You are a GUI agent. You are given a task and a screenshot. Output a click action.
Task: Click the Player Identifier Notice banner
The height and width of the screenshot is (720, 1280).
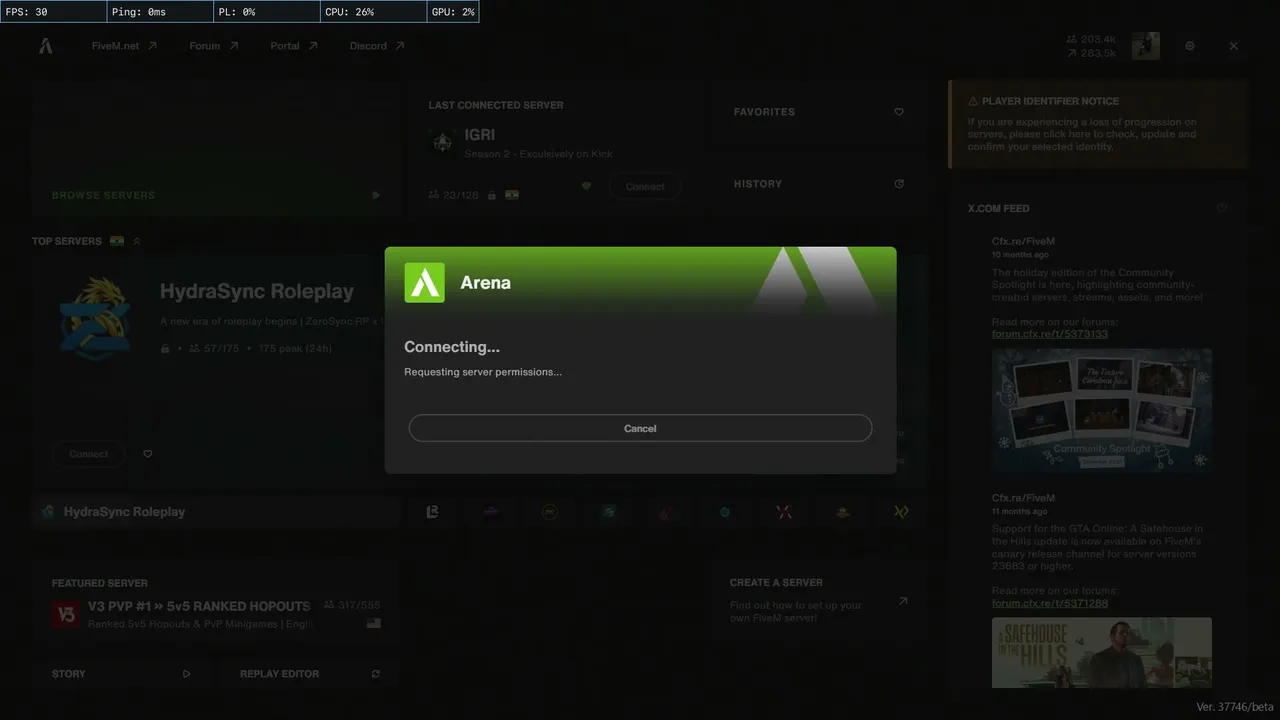[1098, 124]
